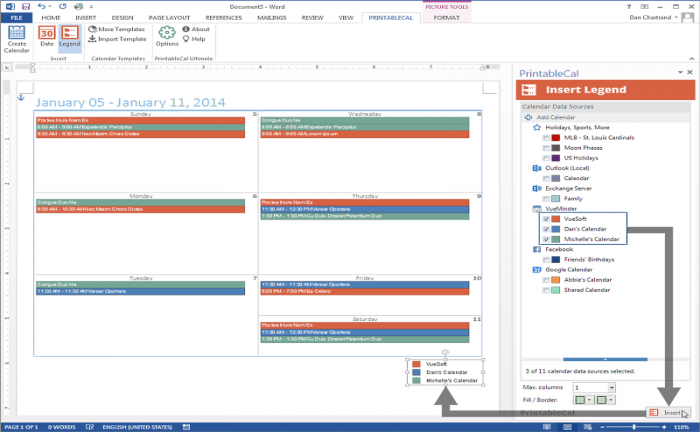
Task: Open Customize Quick Access Toolbar dropdown
Action: (91, 6)
